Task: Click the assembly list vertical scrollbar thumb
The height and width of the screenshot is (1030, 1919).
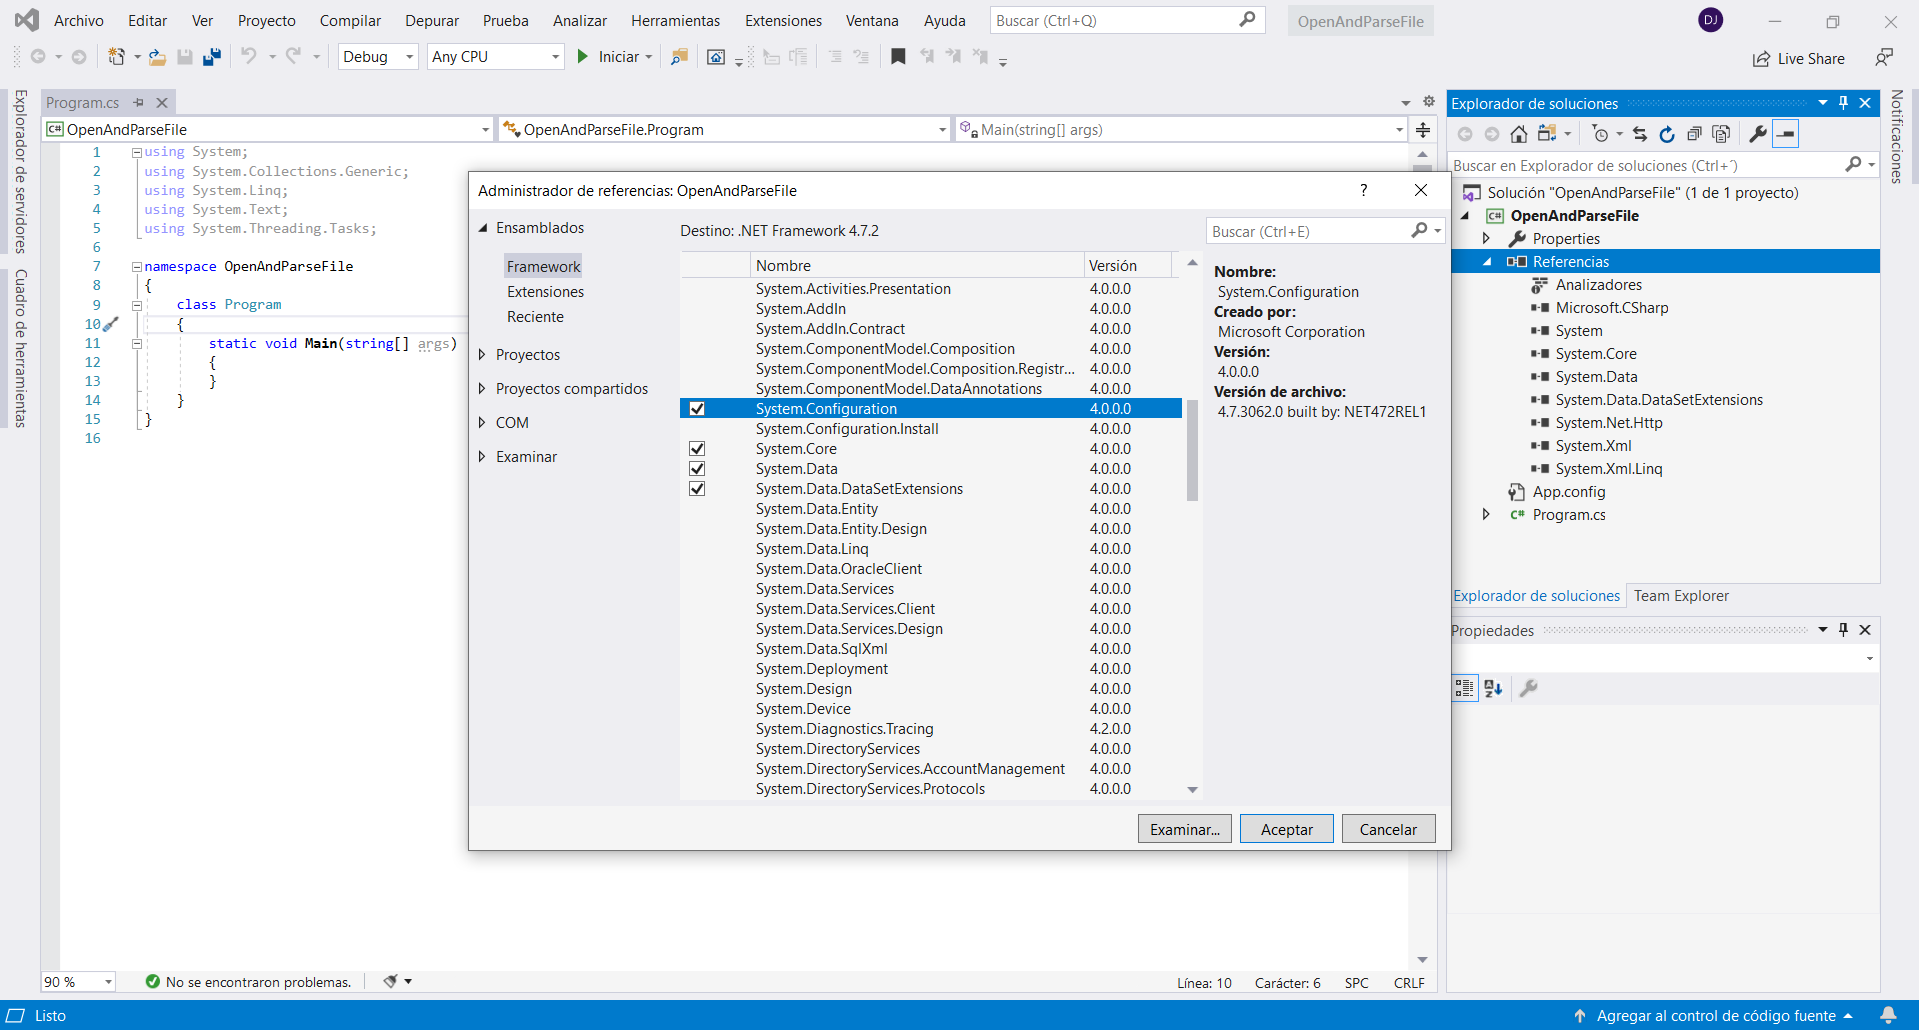Action: pos(1192,450)
